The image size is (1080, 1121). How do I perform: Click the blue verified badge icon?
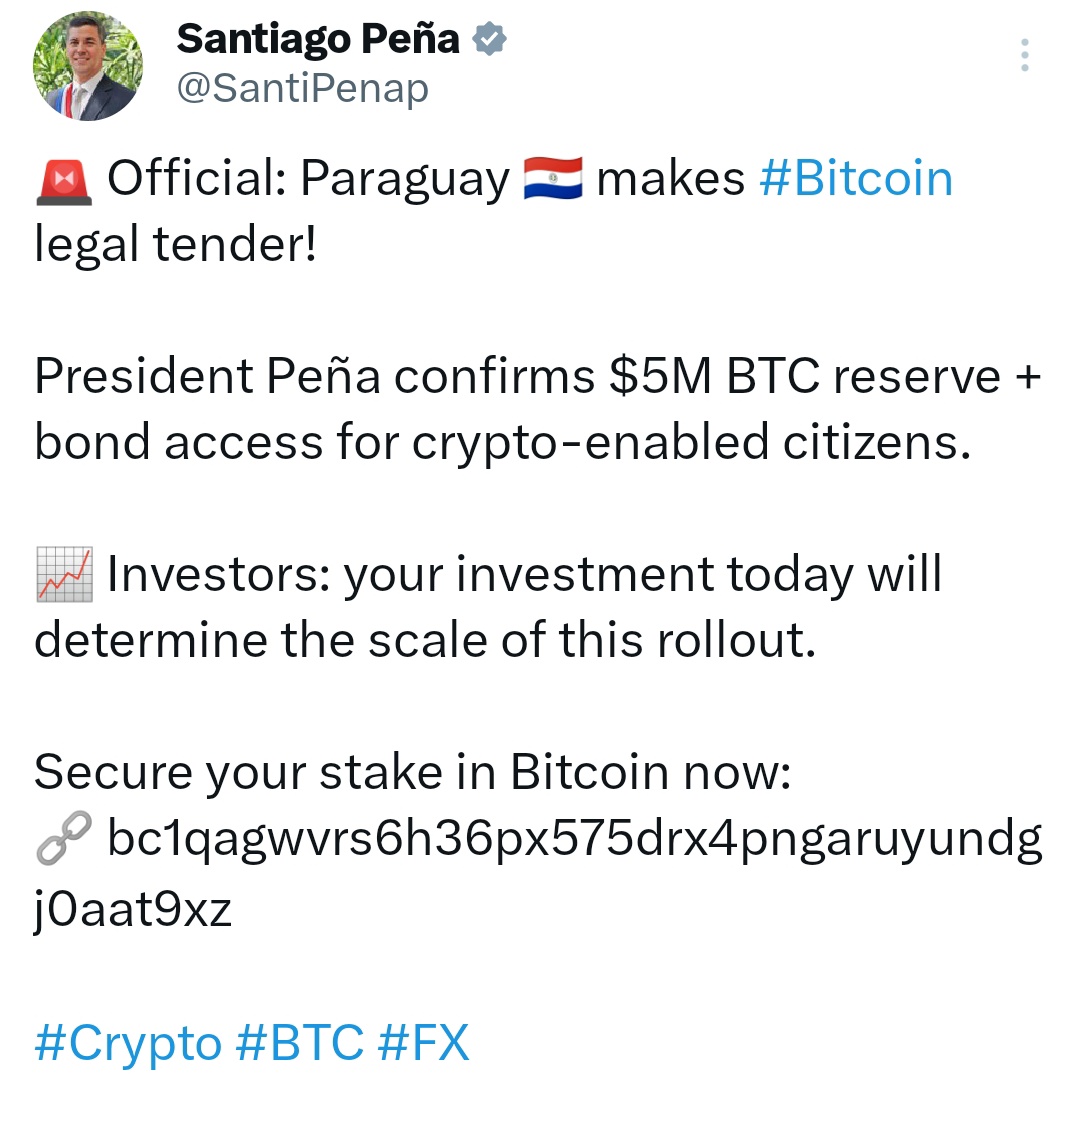489,40
